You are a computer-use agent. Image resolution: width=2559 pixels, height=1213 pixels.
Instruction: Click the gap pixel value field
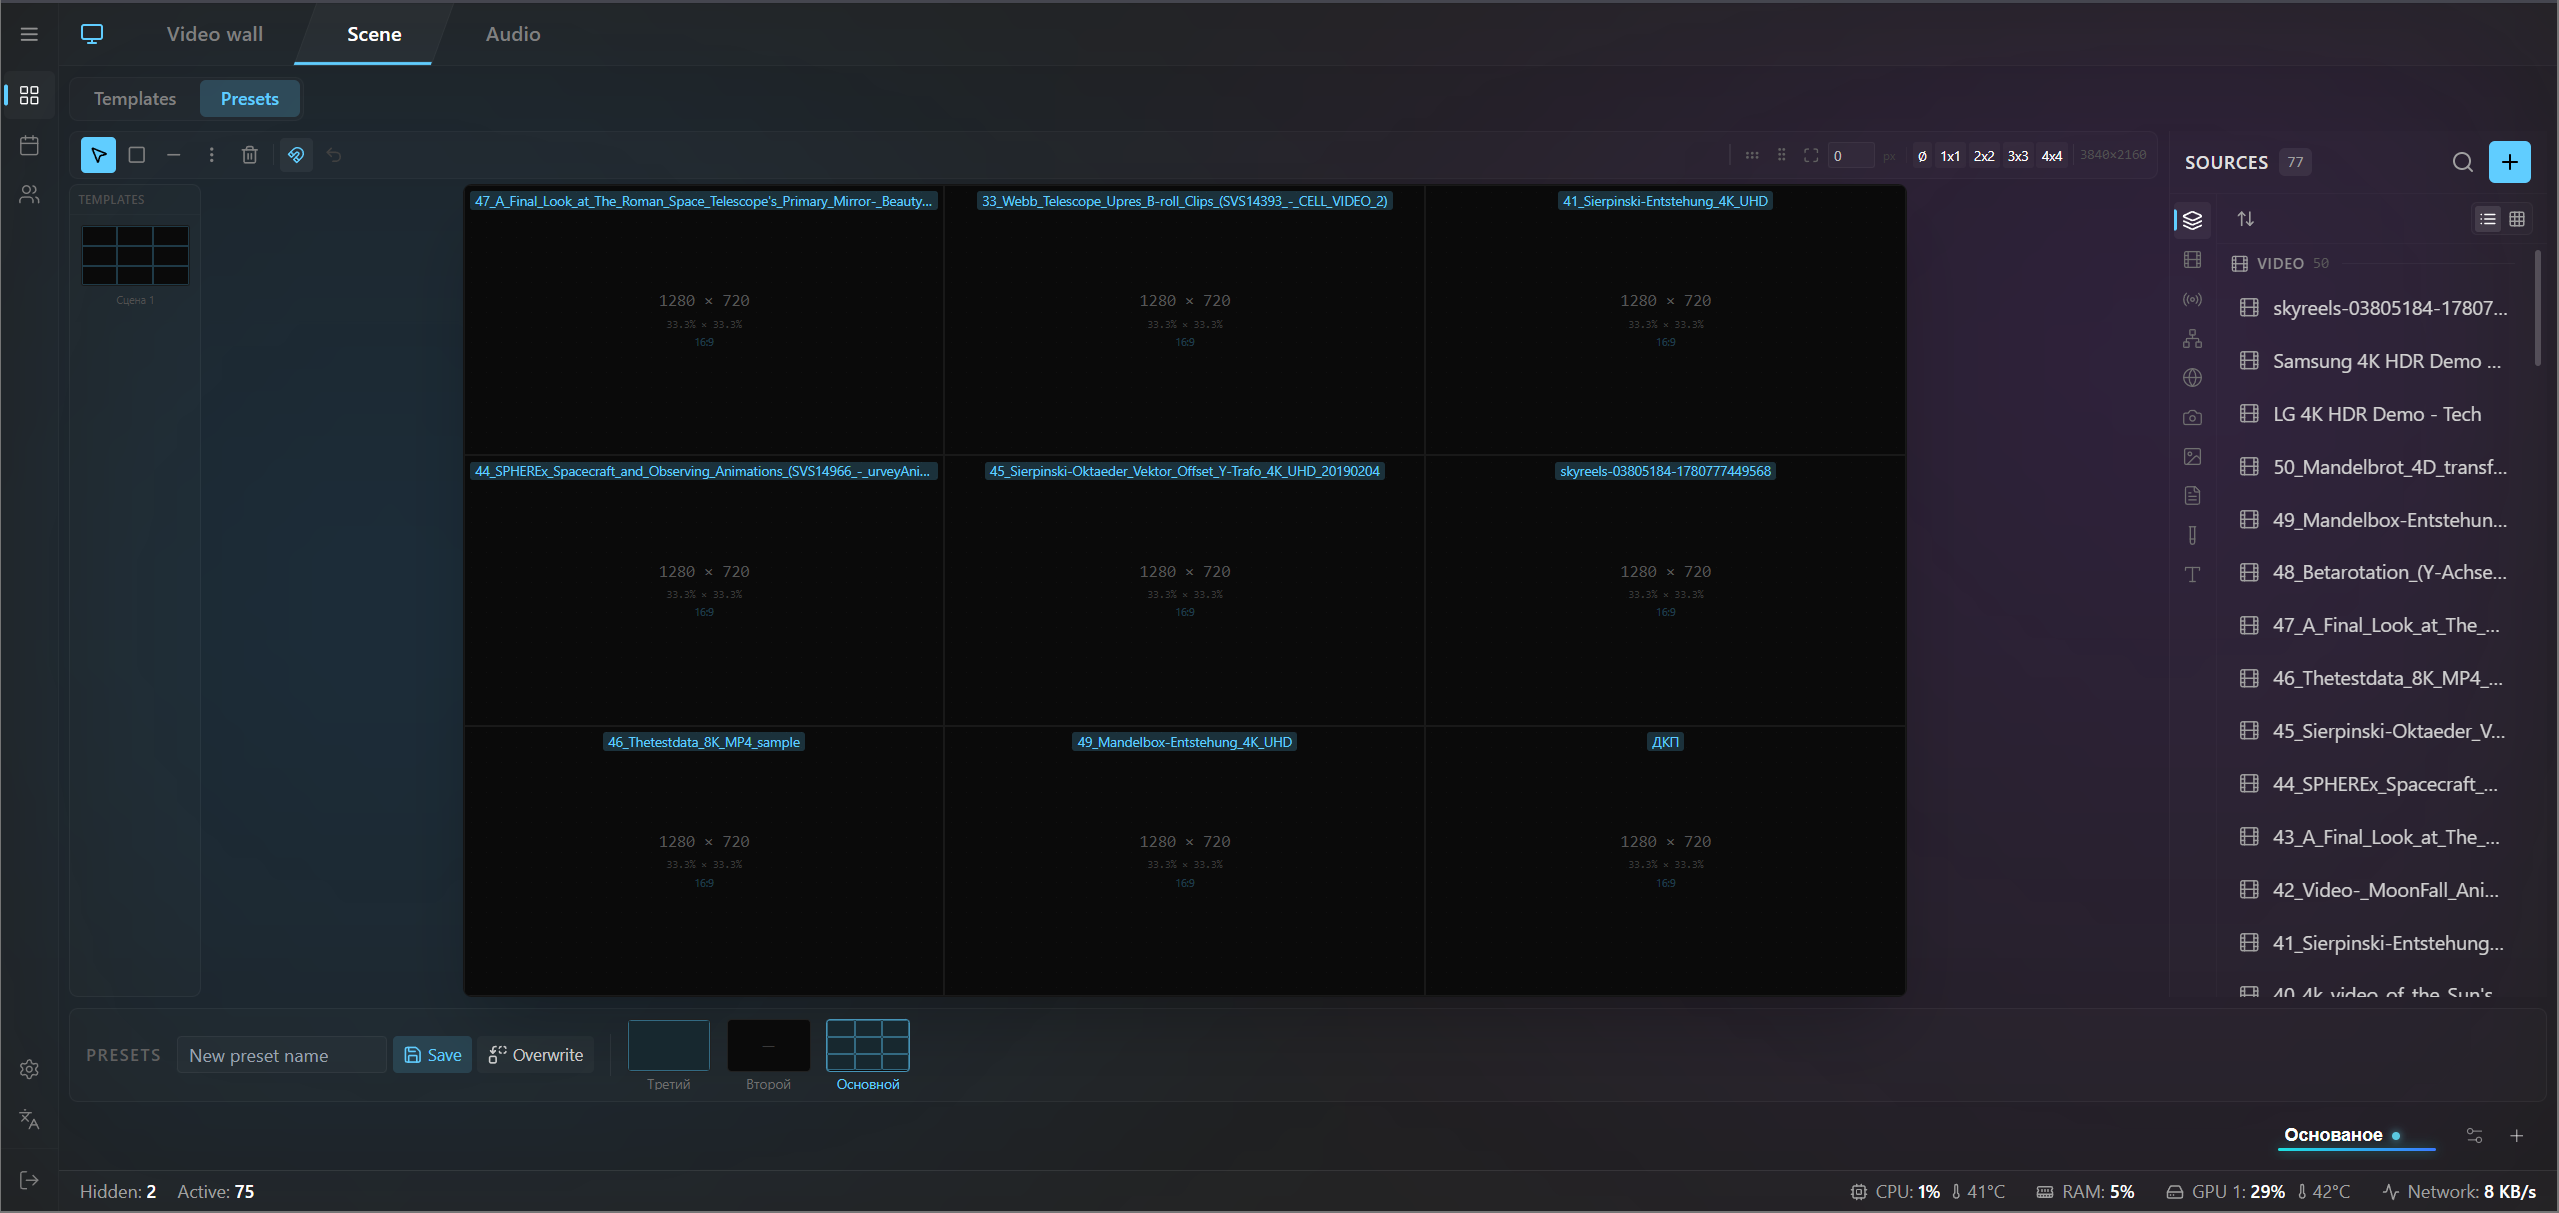pos(1850,155)
